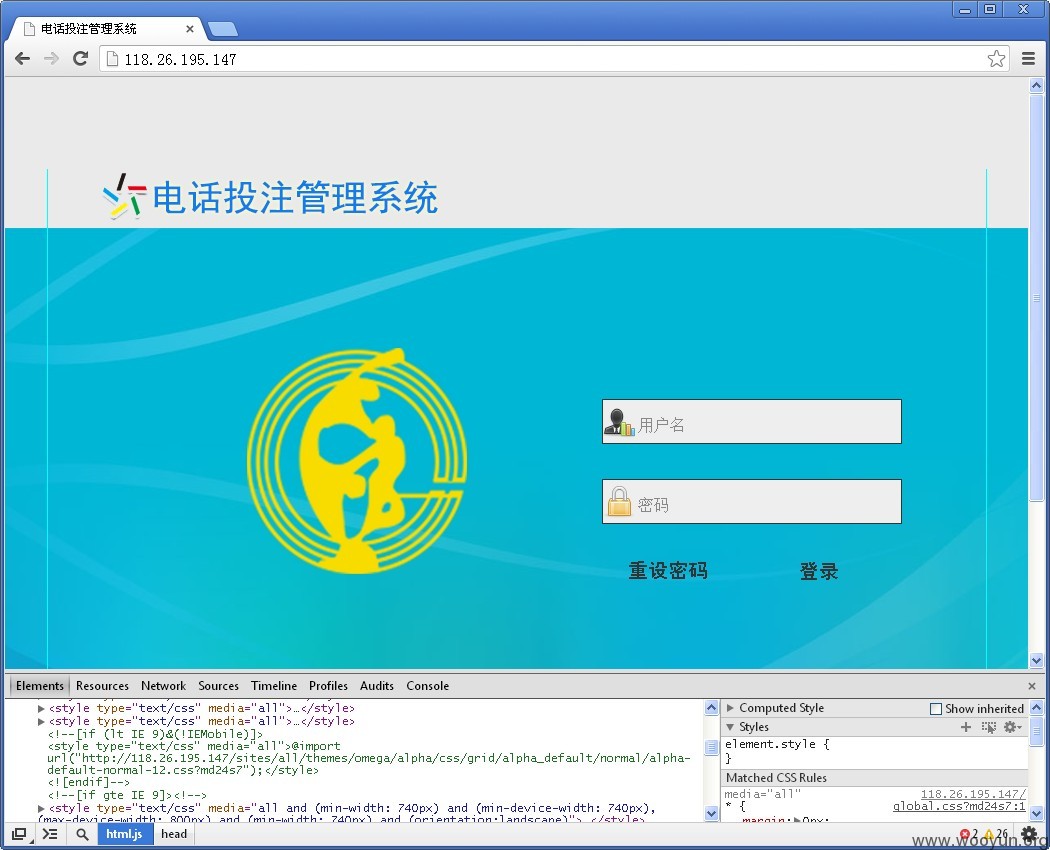
Task: Open the Network panel tab
Action: [x=163, y=685]
